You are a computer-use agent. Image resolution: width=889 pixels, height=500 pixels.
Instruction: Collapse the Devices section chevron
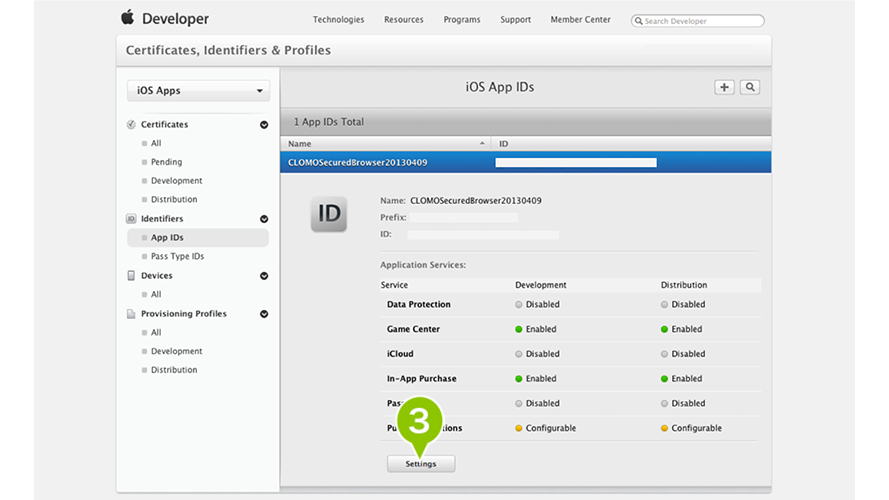click(x=264, y=276)
